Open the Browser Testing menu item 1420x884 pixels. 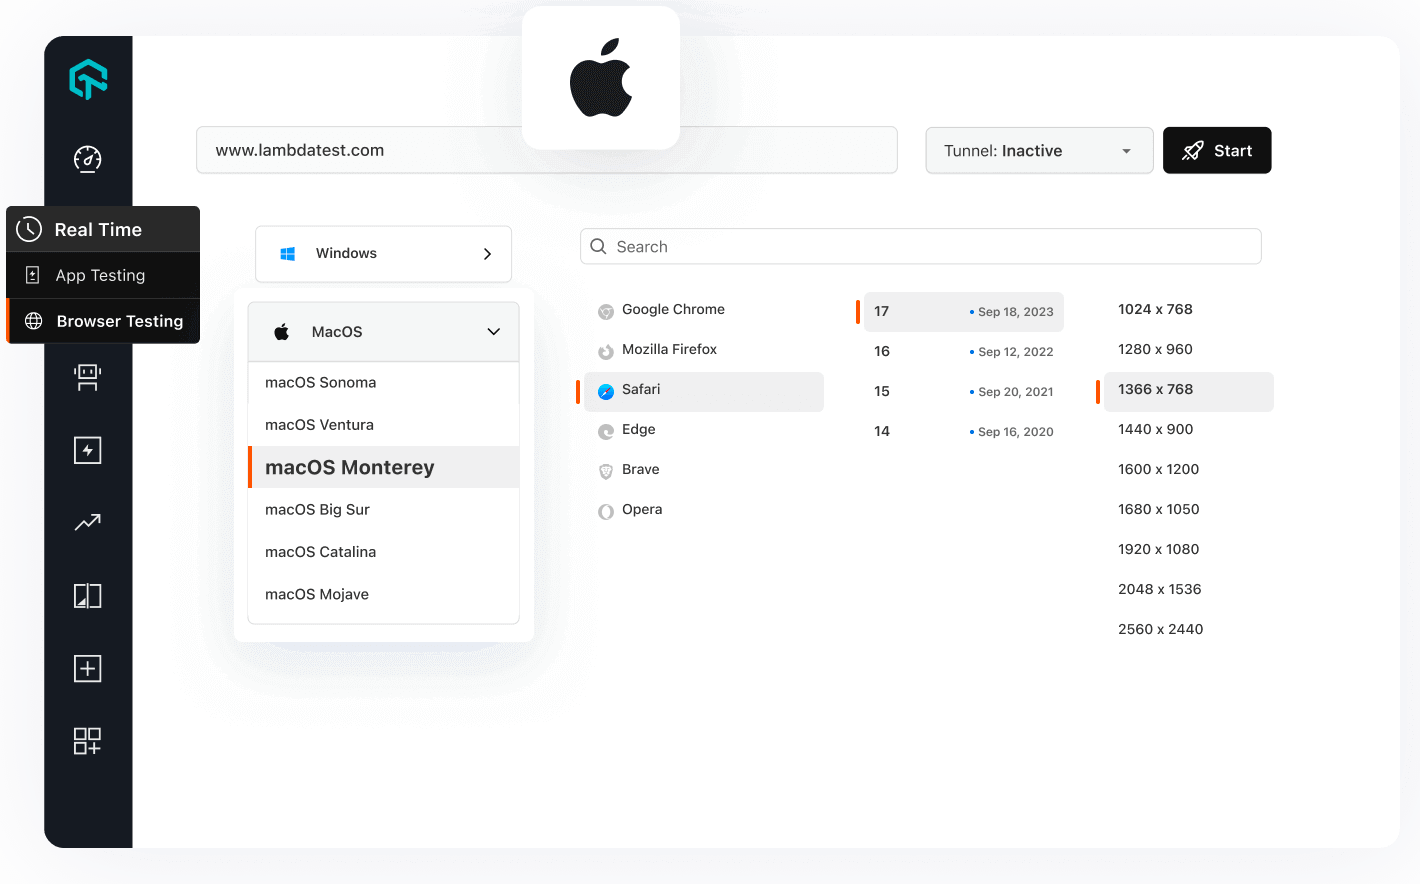pyautogui.click(x=119, y=321)
